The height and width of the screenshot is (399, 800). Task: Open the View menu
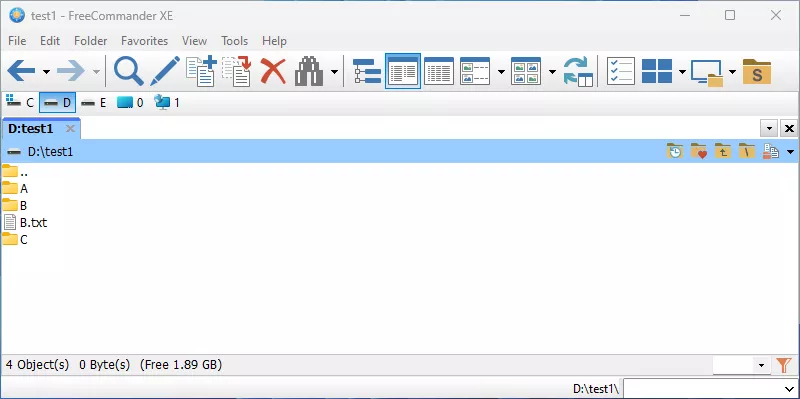[194, 41]
